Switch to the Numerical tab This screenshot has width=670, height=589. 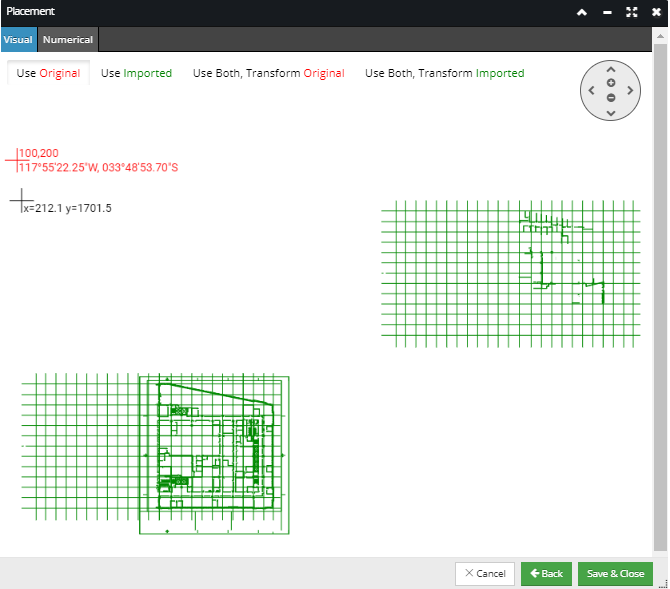68,39
